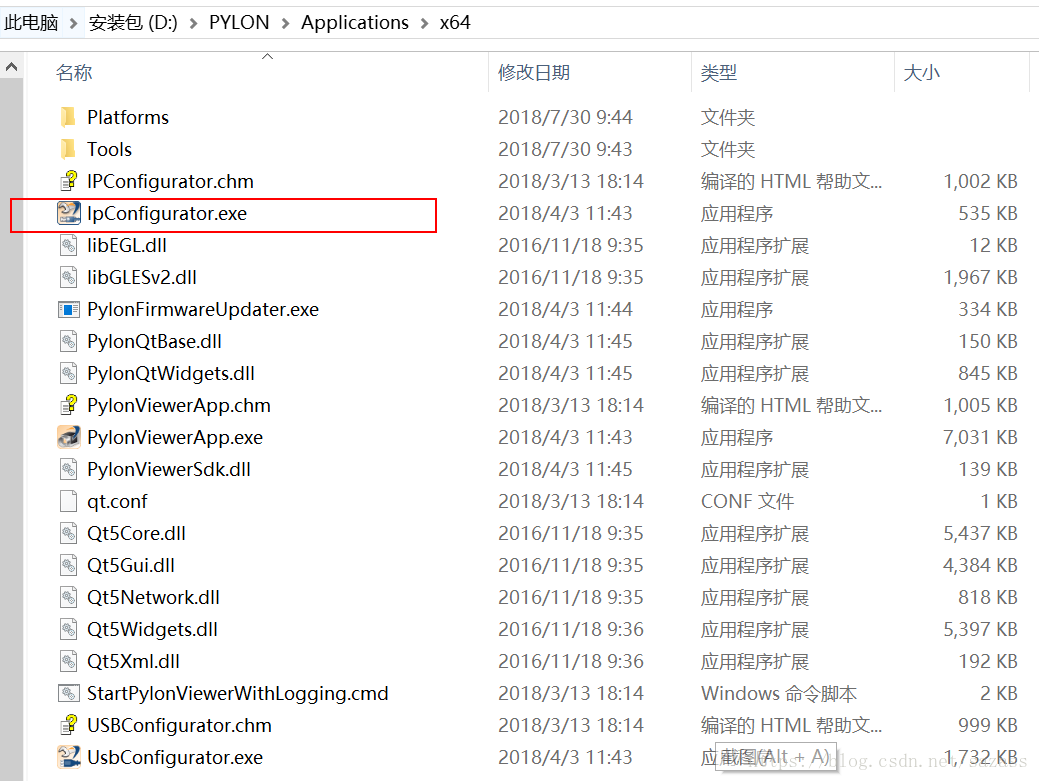Select the file name libEGL.dll
The width and height of the screenshot is (1039, 781).
tap(127, 245)
